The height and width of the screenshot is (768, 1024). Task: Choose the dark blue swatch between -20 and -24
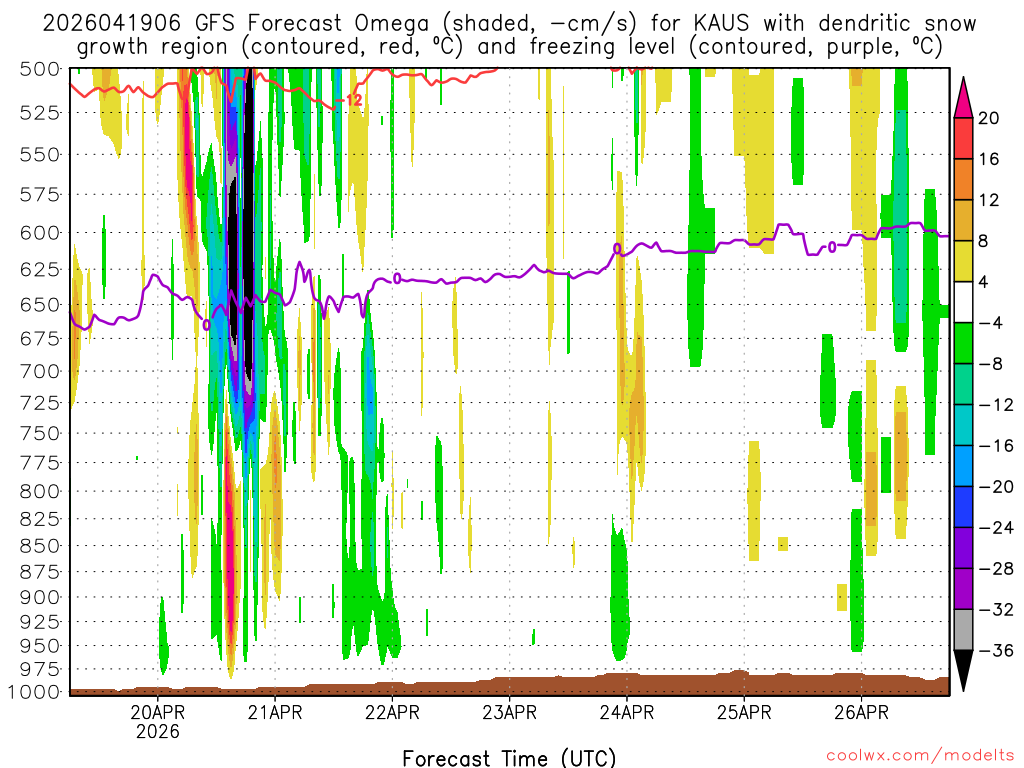point(964,507)
